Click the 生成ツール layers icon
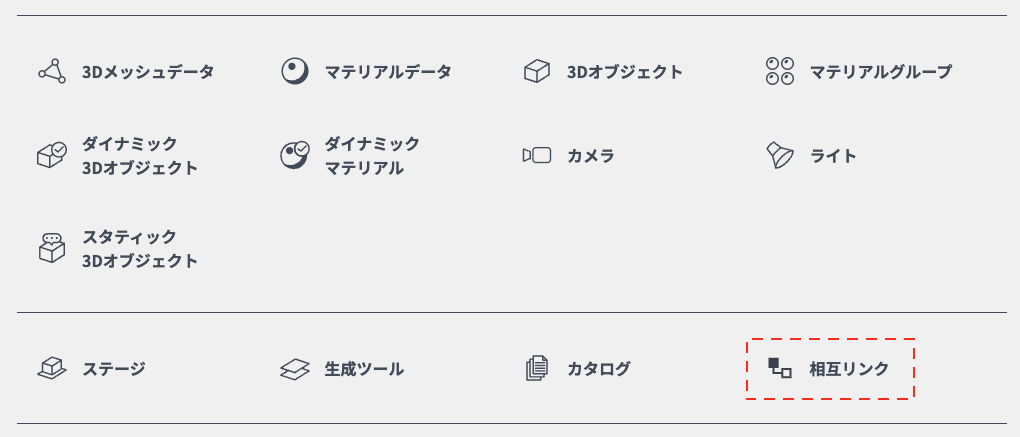1020x437 pixels. tap(294, 369)
